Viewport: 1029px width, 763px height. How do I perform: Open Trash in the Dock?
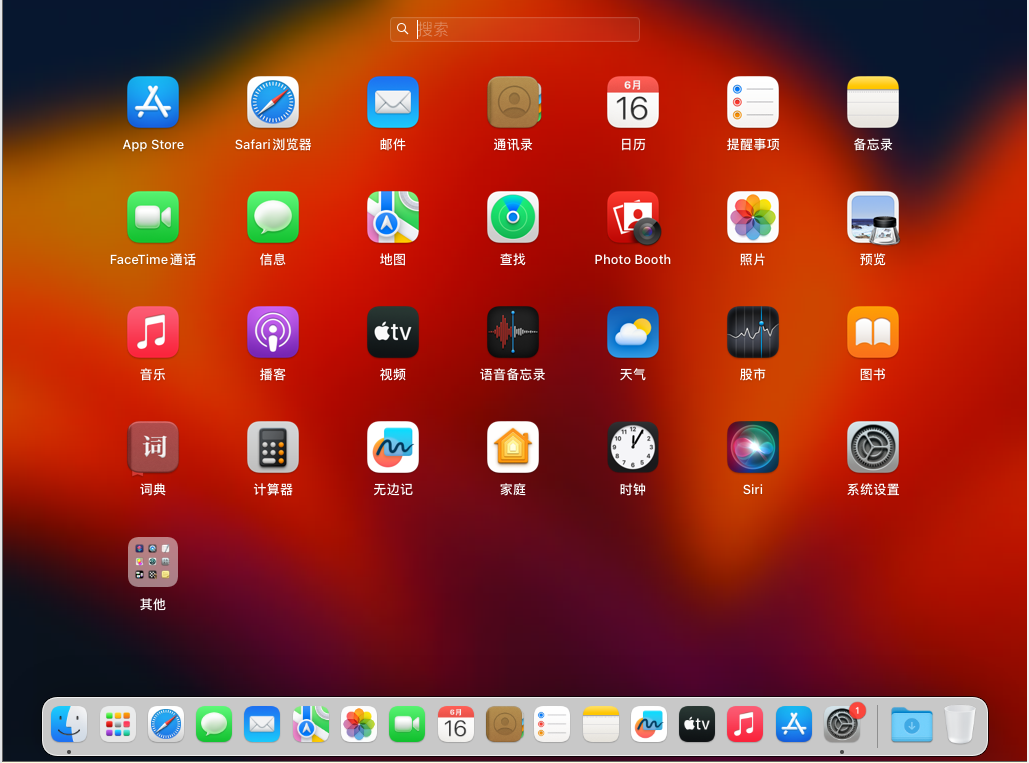click(960, 724)
